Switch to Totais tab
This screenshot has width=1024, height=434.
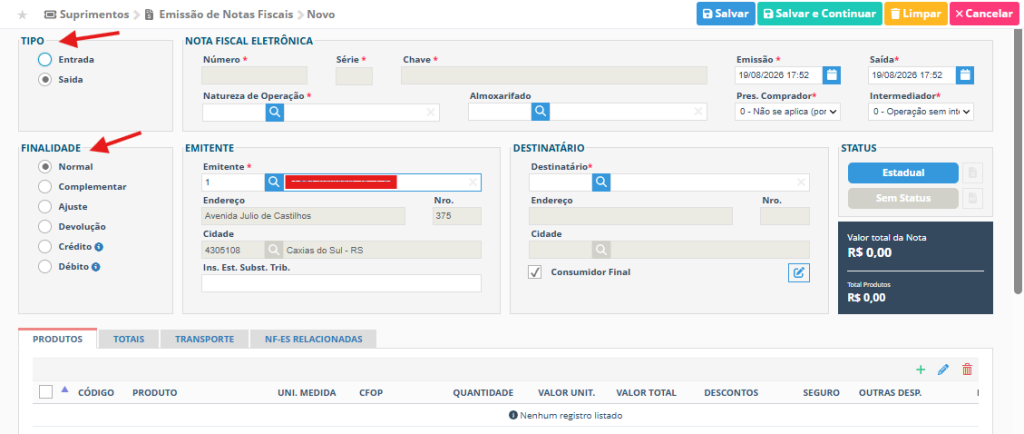(x=128, y=339)
